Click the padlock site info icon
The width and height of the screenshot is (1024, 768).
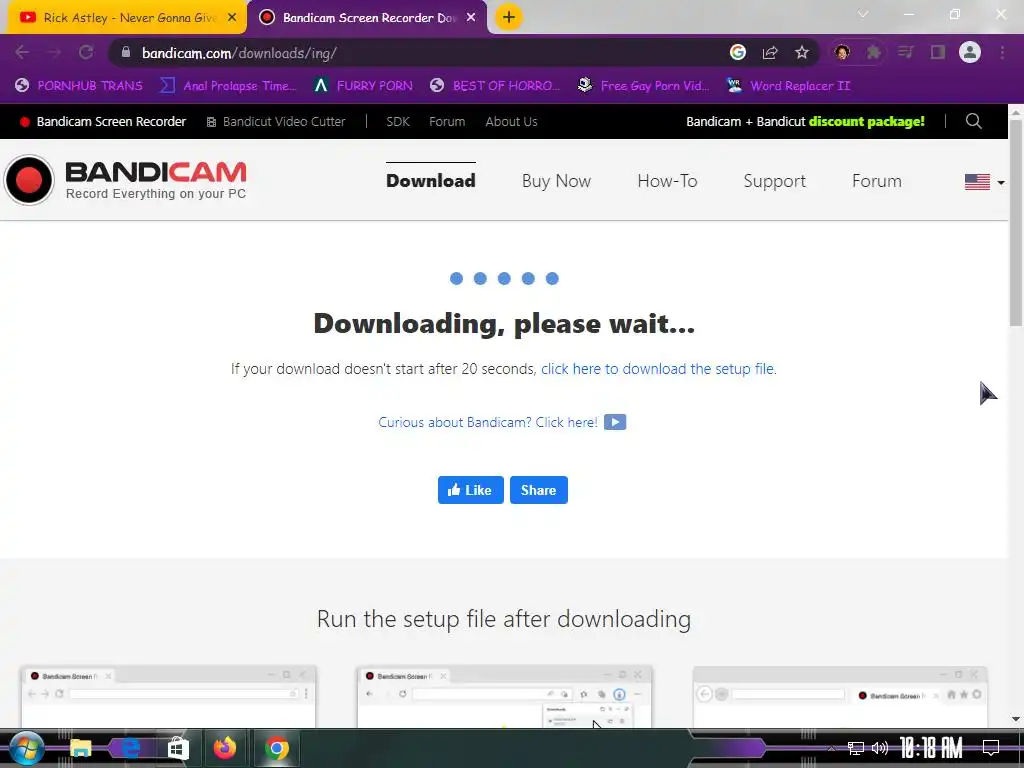[126, 52]
